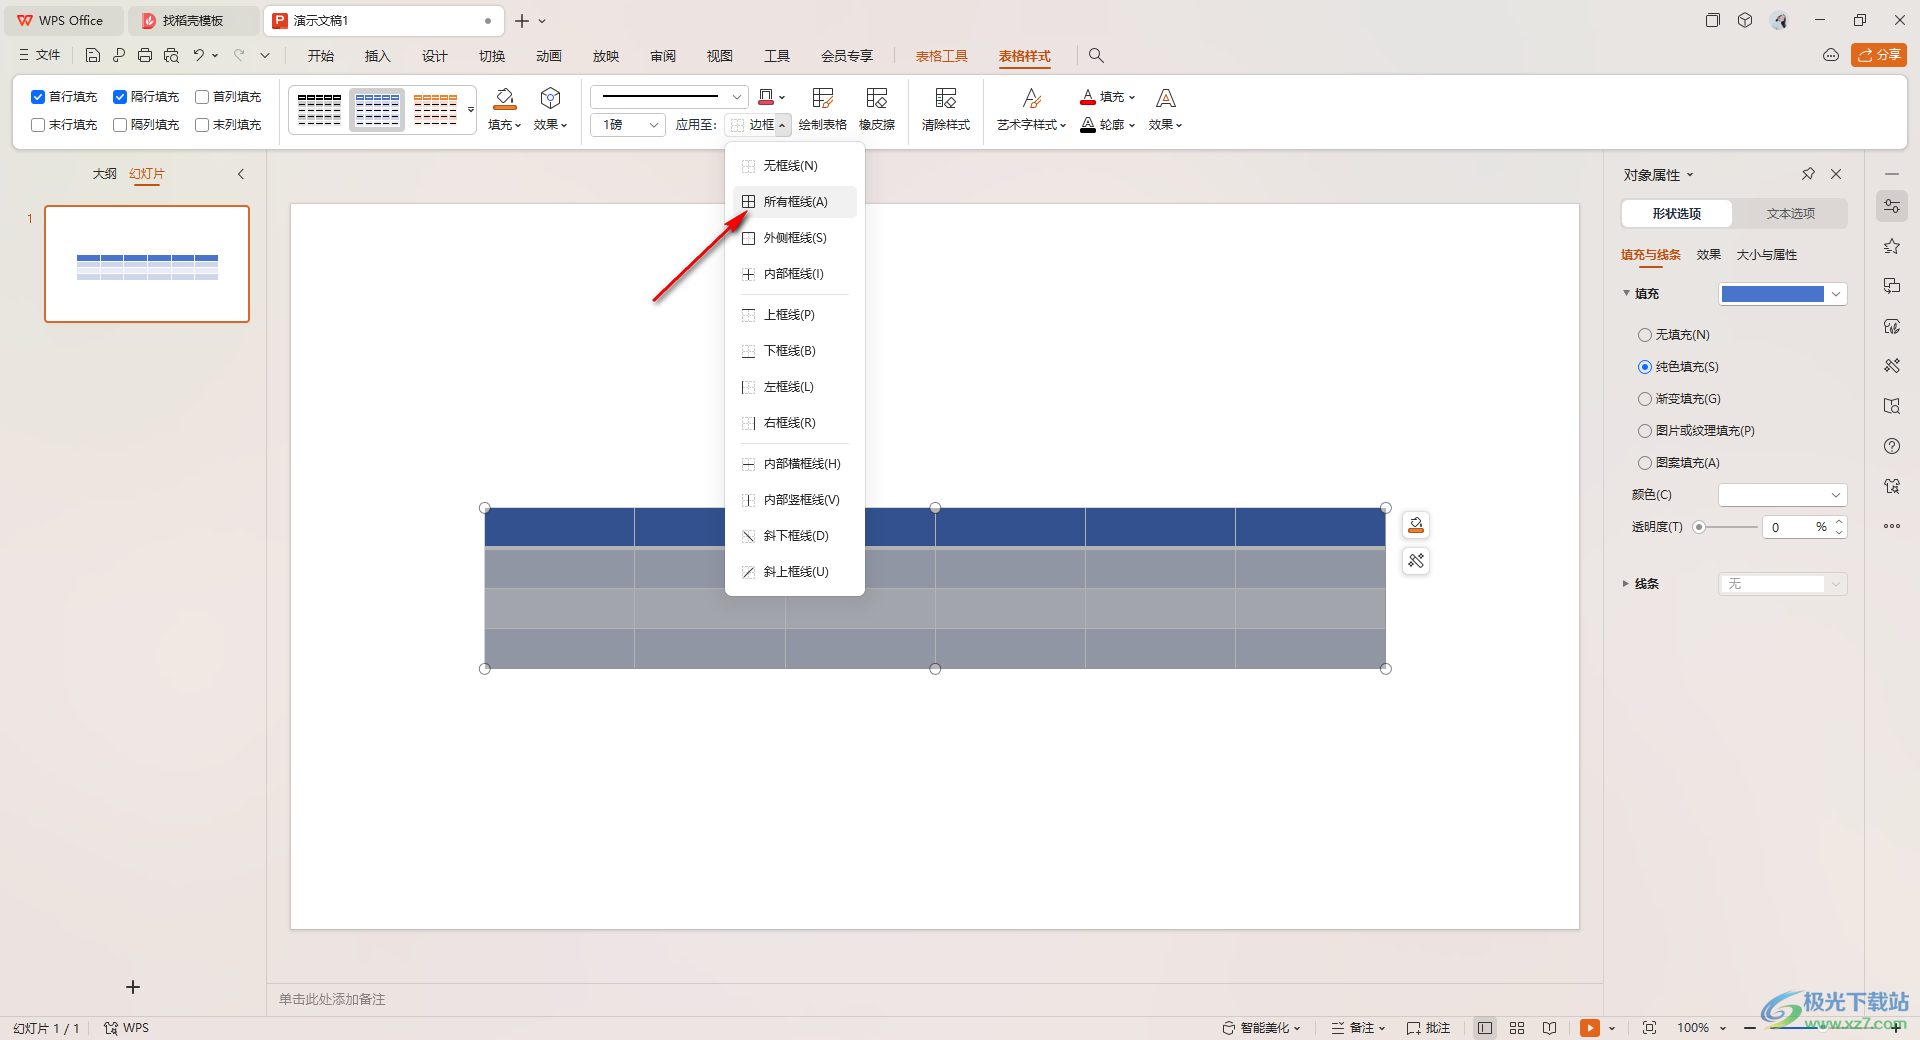This screenshot has width=1920, height=1040.
Task: Toggle 首行填充 checkbox
Action: tap(38, 97)
